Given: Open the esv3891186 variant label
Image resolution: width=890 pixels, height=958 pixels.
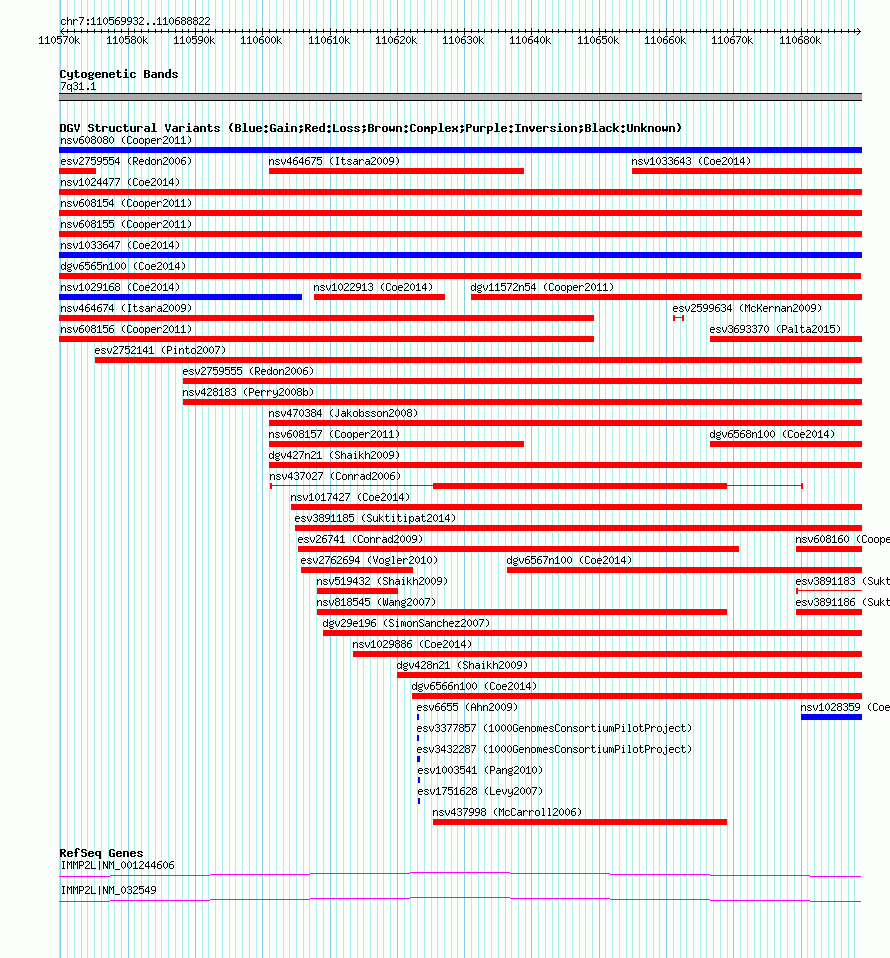Looking at the screenshot, I should (x=842, y=602).
